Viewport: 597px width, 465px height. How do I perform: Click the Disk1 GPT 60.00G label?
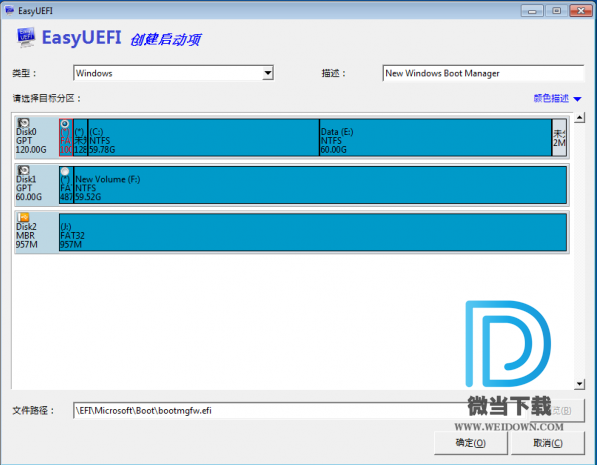[29, 188]
